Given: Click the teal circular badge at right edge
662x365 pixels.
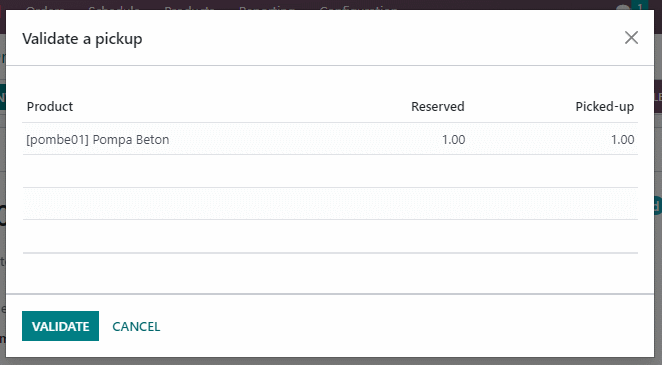Looking at the screenshot, I should tap(657, 206).
